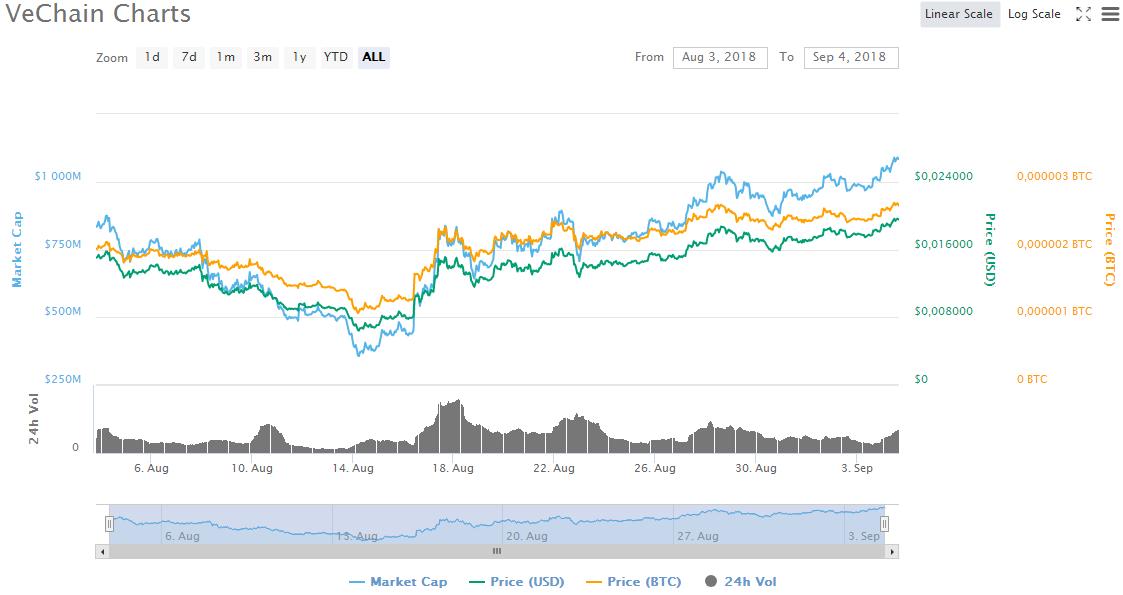
Task: Click the $0,016000 price axis label
Action: (944, 244)
